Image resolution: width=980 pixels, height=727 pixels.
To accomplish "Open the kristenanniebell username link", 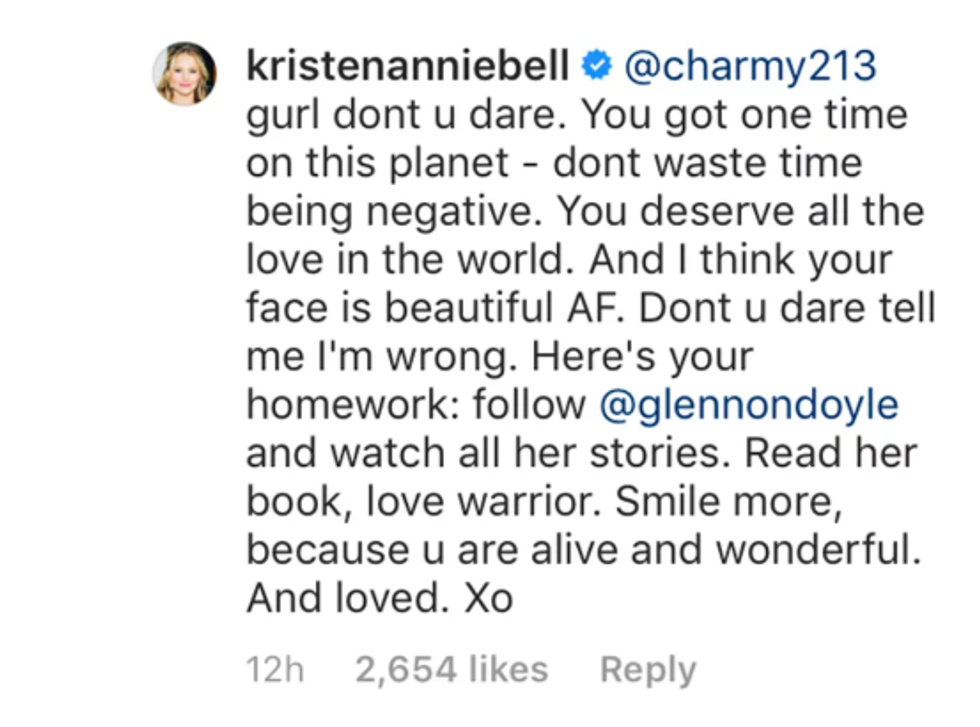I will (408, 67).
